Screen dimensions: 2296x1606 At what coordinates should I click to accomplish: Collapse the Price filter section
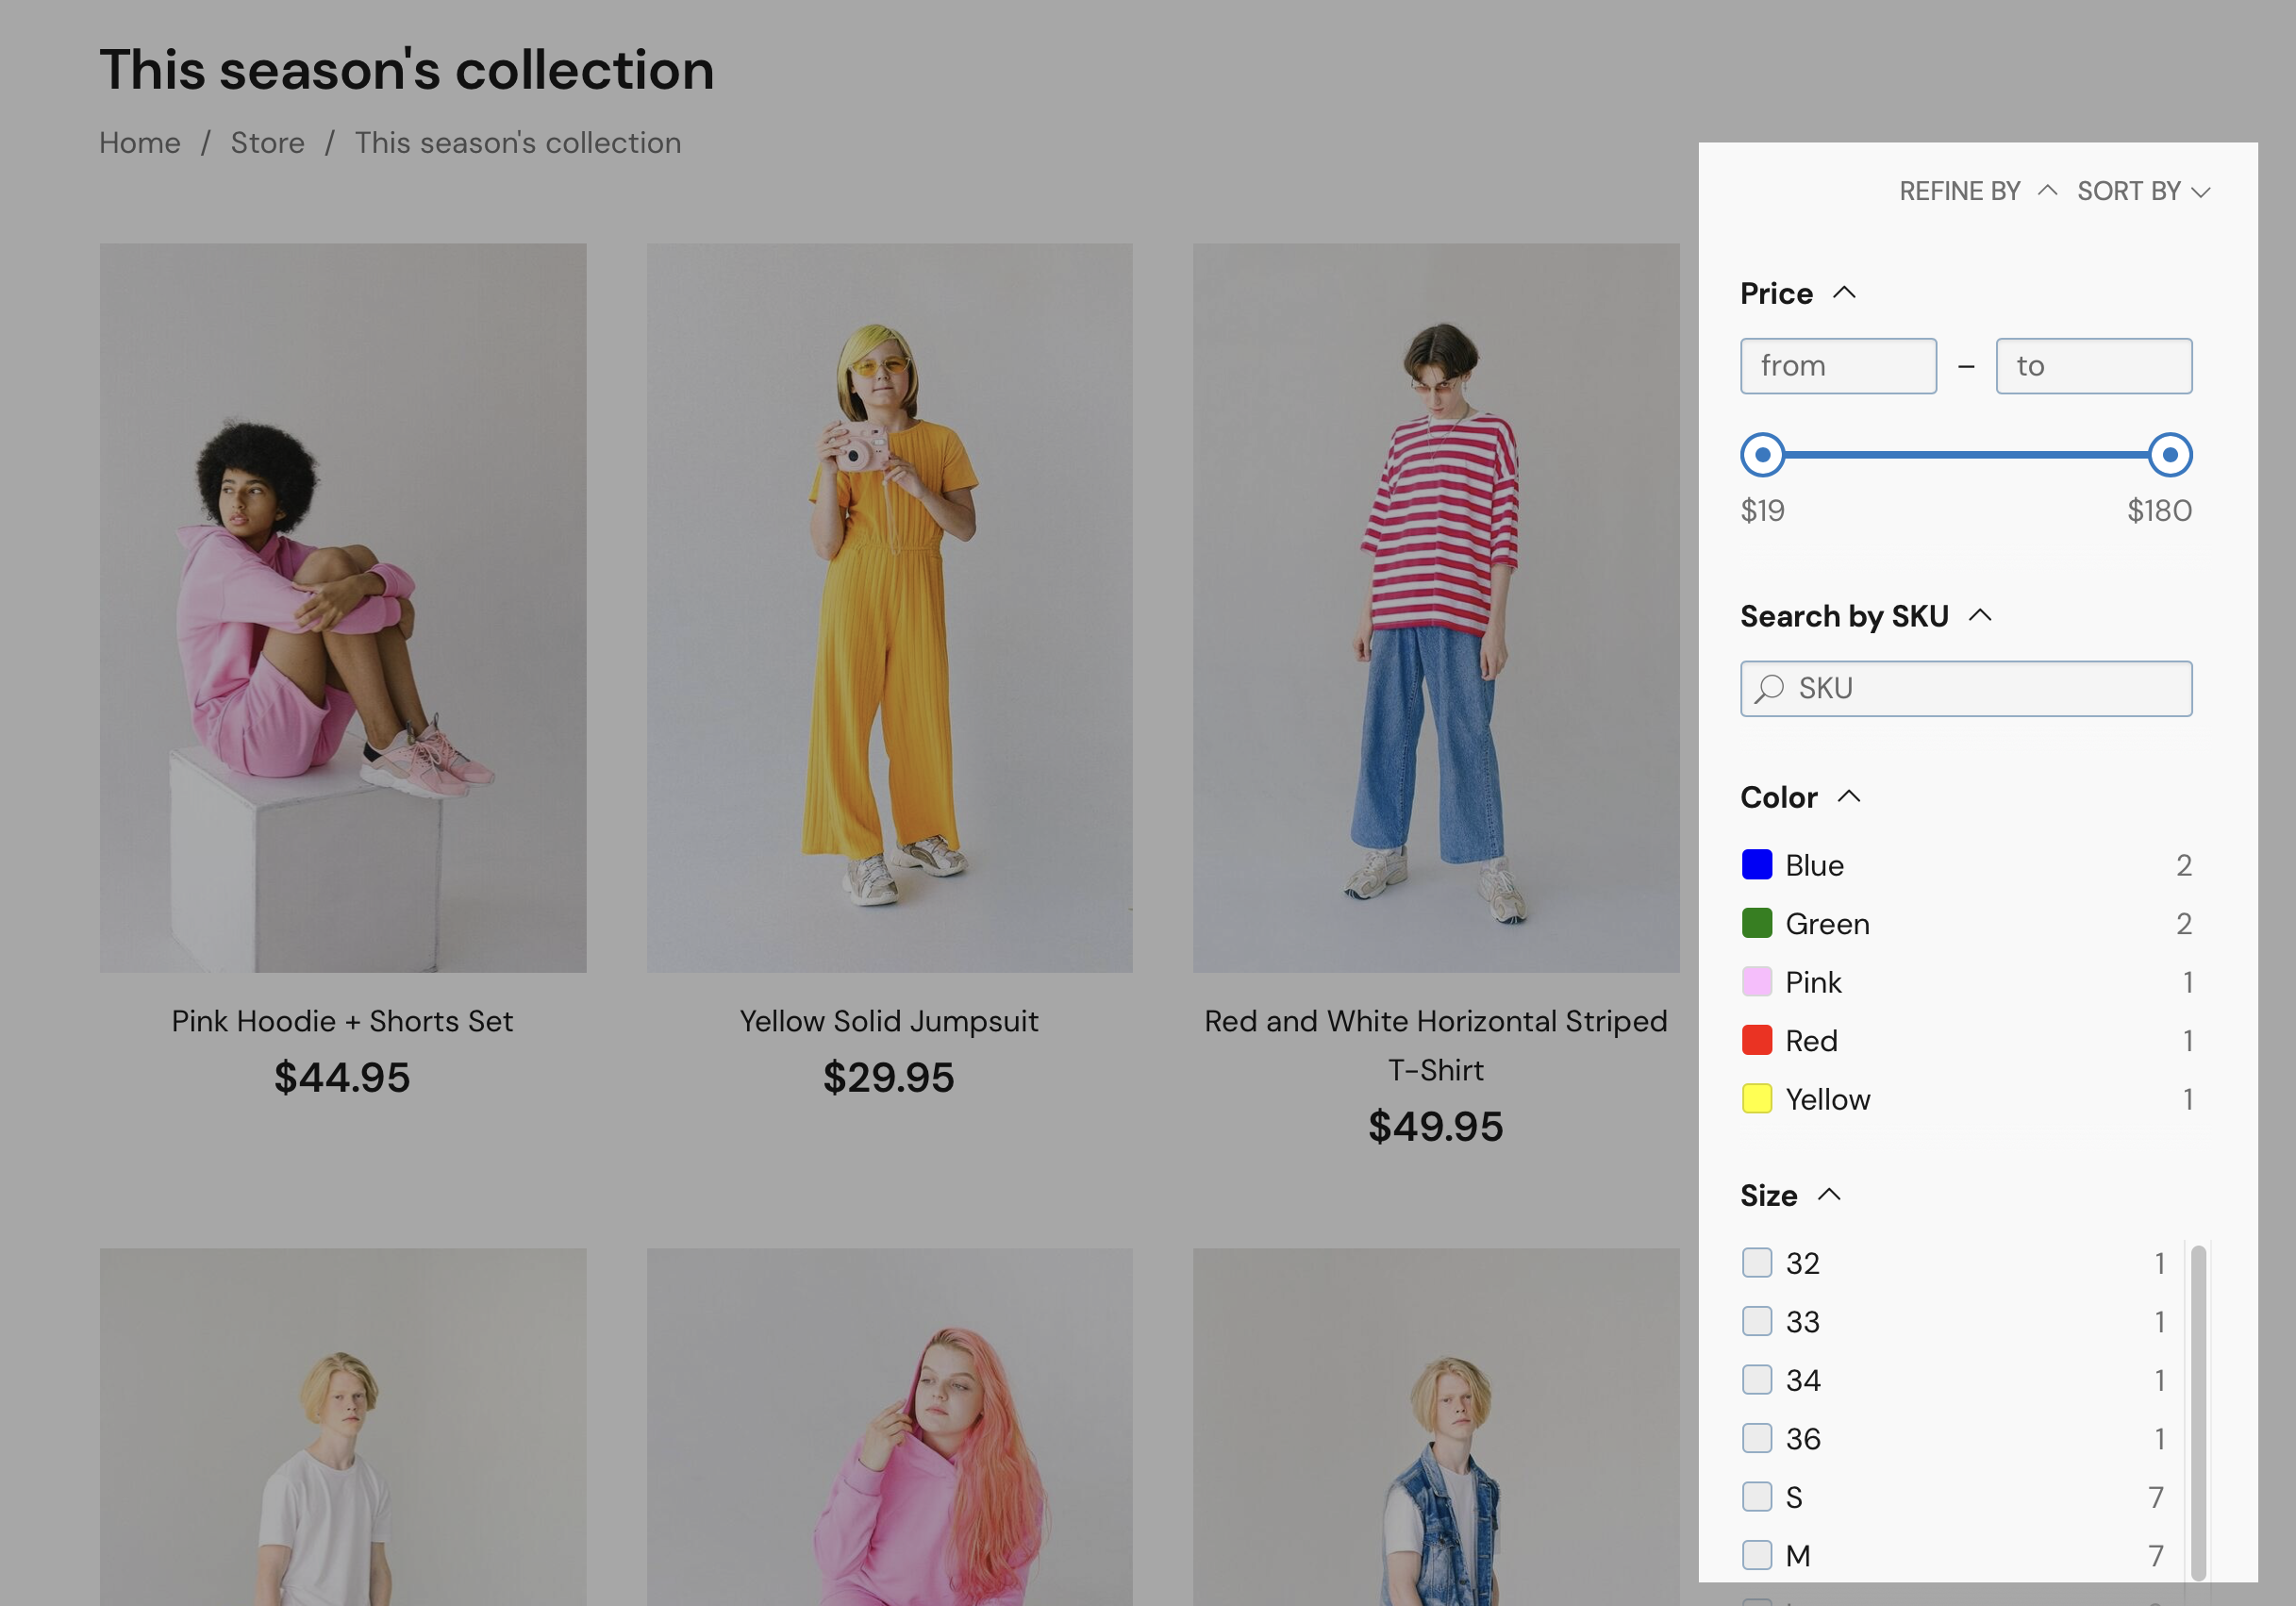[x=1844, y=292]
